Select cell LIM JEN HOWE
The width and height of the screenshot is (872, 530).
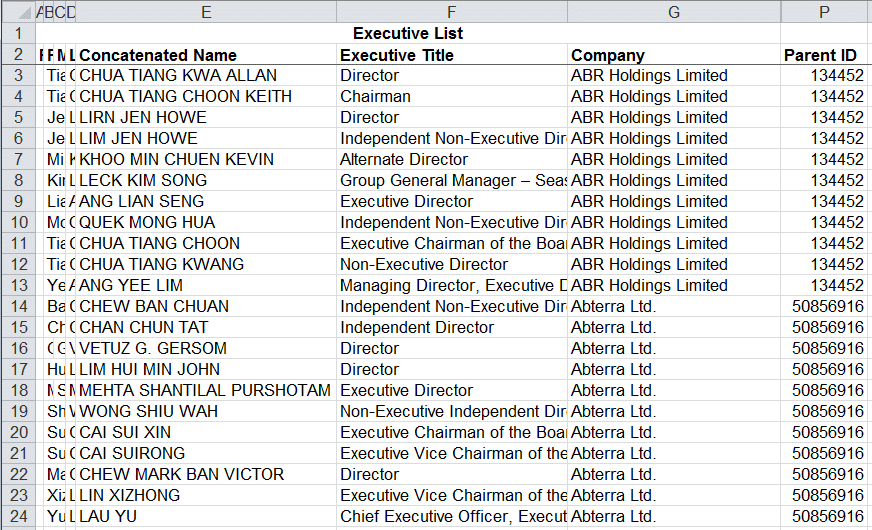coord(206,138)
